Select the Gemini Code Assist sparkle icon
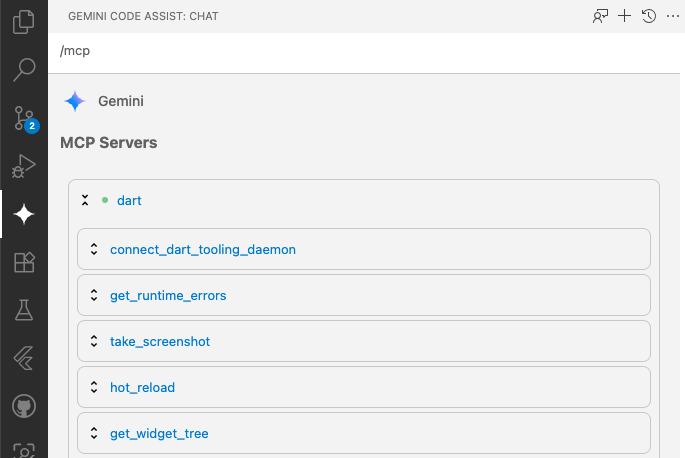Screen dimensions: 685x458 click(x=24, y=214)
